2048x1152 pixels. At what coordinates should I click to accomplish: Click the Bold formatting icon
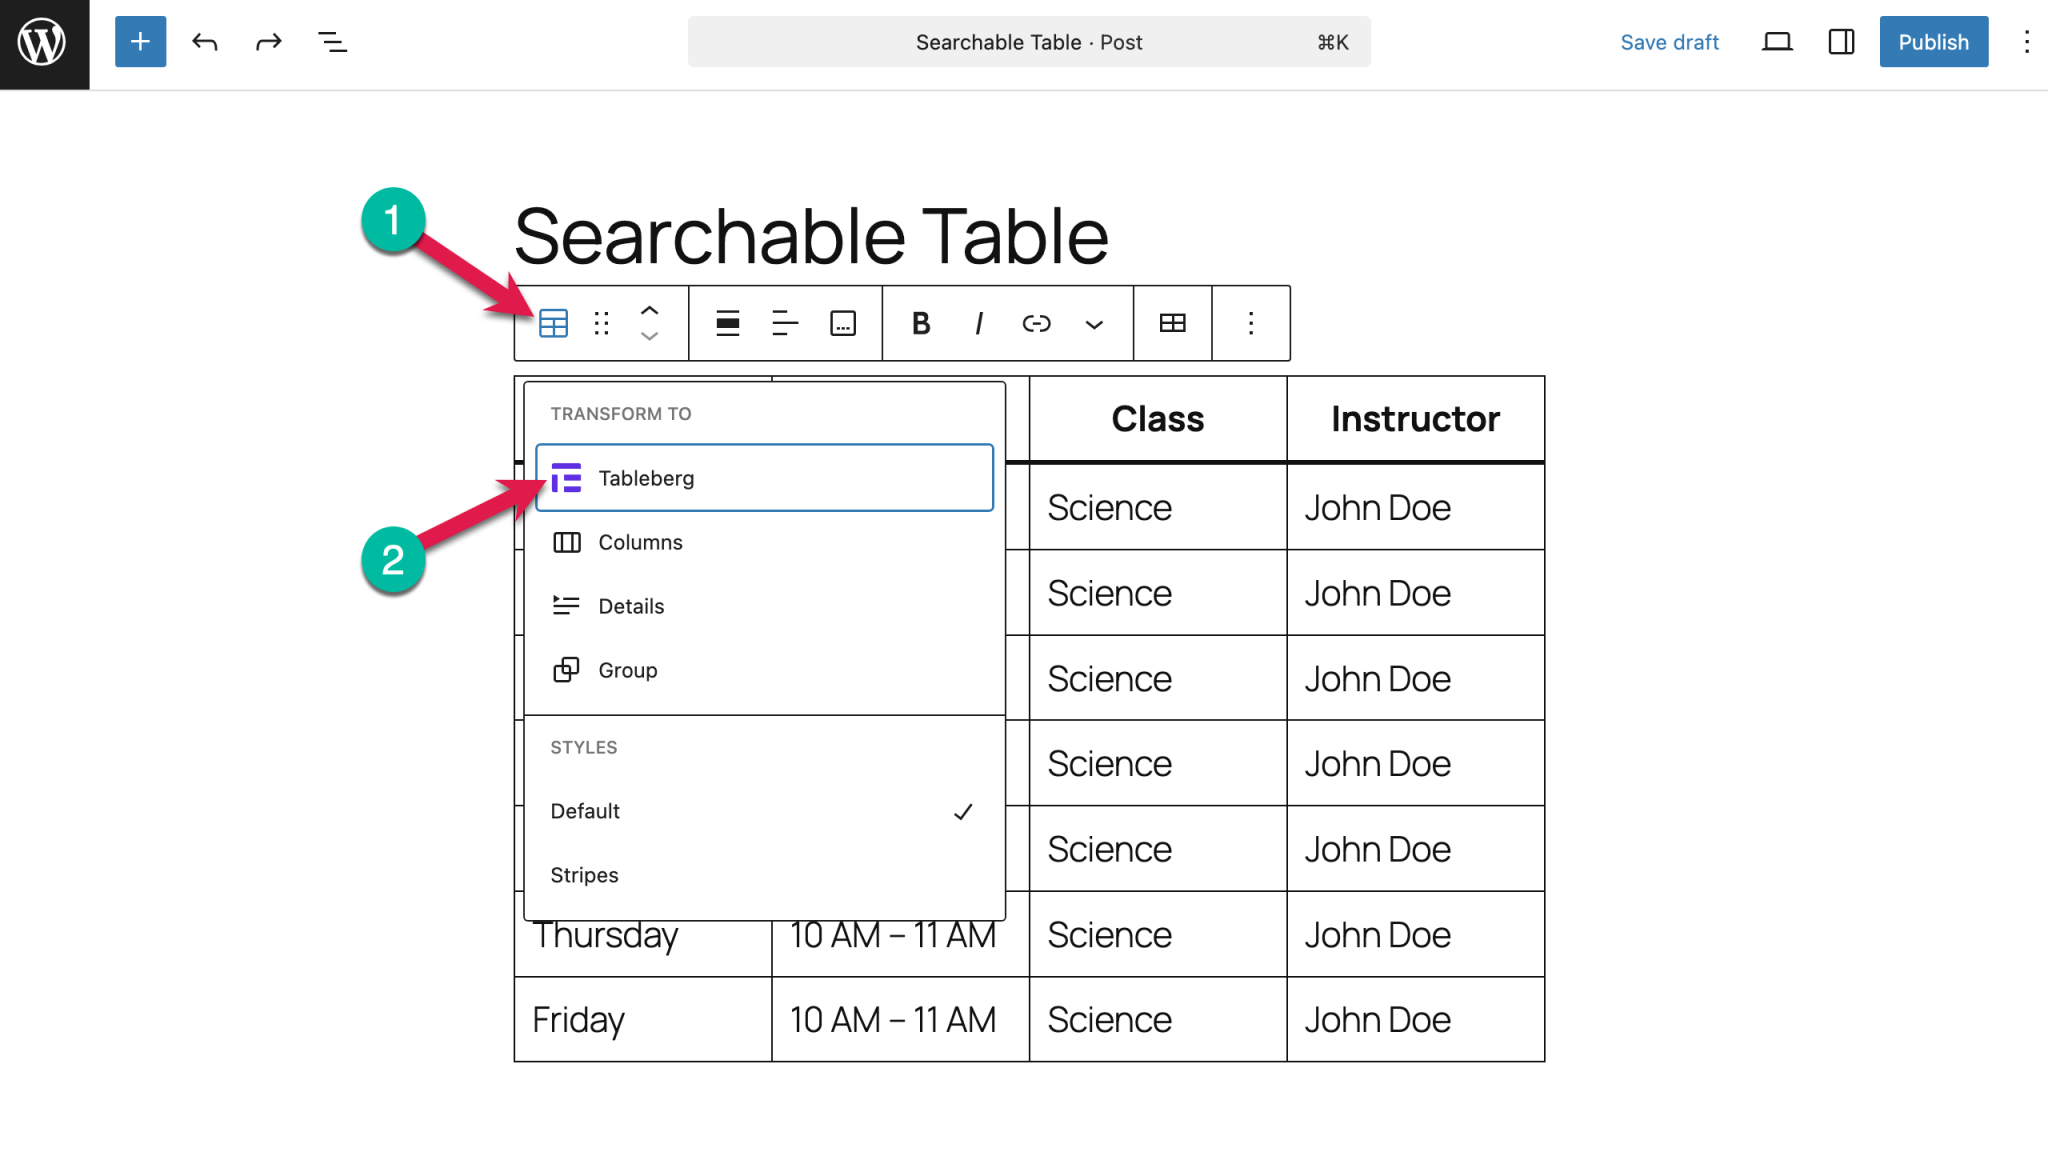(920, 323)
